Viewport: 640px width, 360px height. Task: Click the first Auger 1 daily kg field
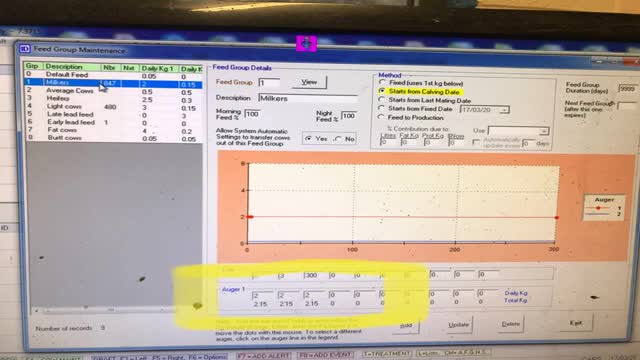tap(262, 295)
